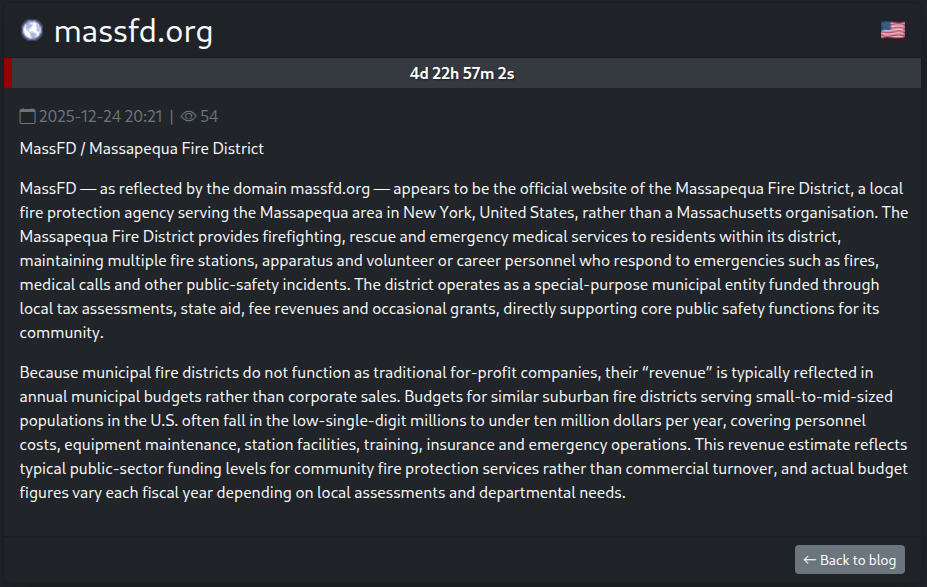927x587 pixels.
Task: Click the red marker on countdown bar
Action: 8,73
